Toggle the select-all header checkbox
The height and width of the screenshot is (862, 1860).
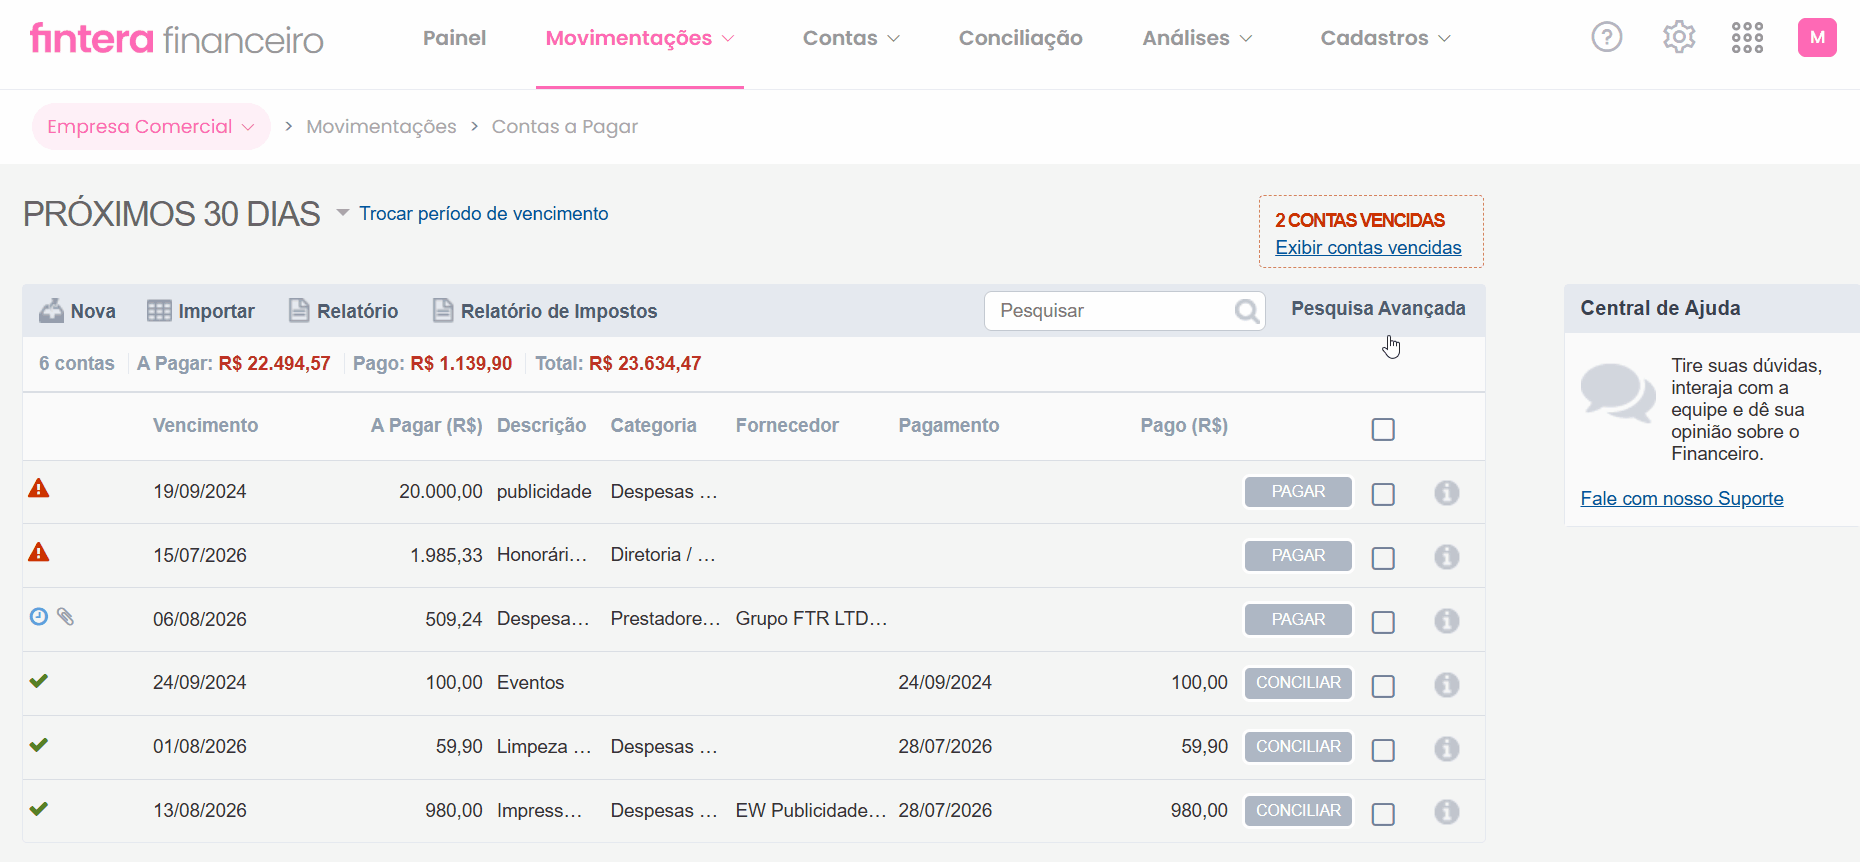coord(1383,429)
